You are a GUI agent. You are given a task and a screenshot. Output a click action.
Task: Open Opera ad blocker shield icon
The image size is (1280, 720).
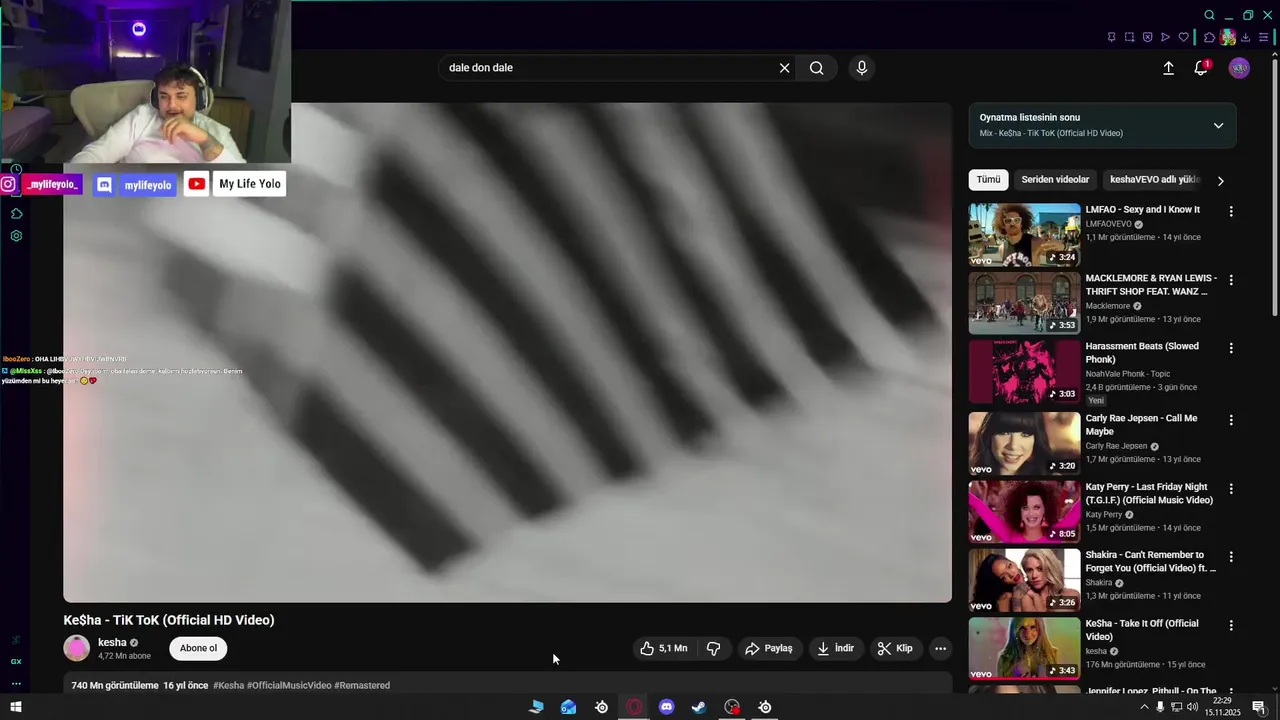point(1147,37)
